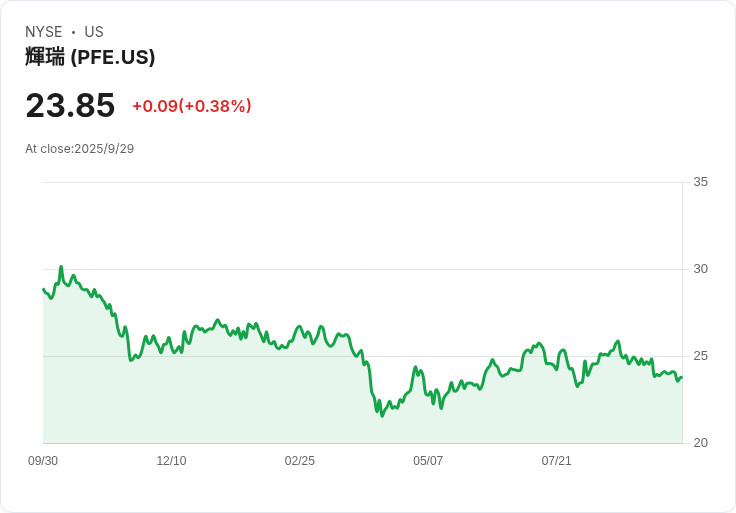Select the 30 y-axis price label
Screen dimensions: 736x513
click(700, 269)
